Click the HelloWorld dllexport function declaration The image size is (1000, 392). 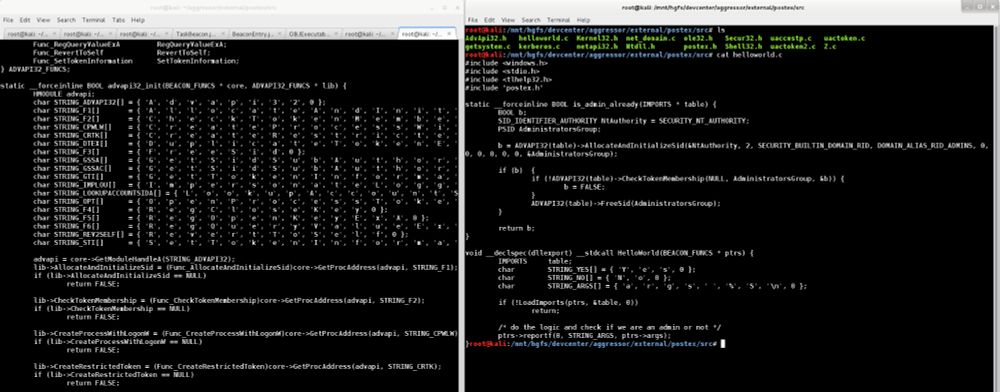click(x=610, y=253)
